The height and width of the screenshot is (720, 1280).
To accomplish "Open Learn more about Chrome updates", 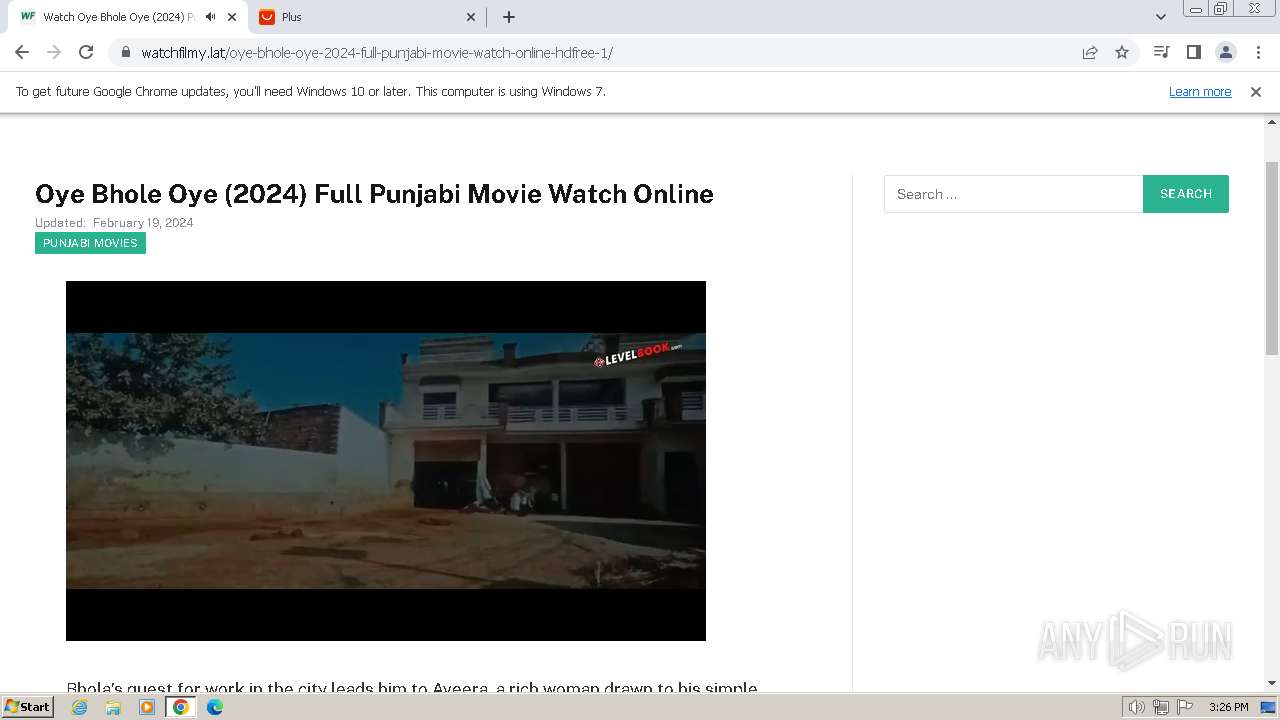I will [x=1200, y=92].
